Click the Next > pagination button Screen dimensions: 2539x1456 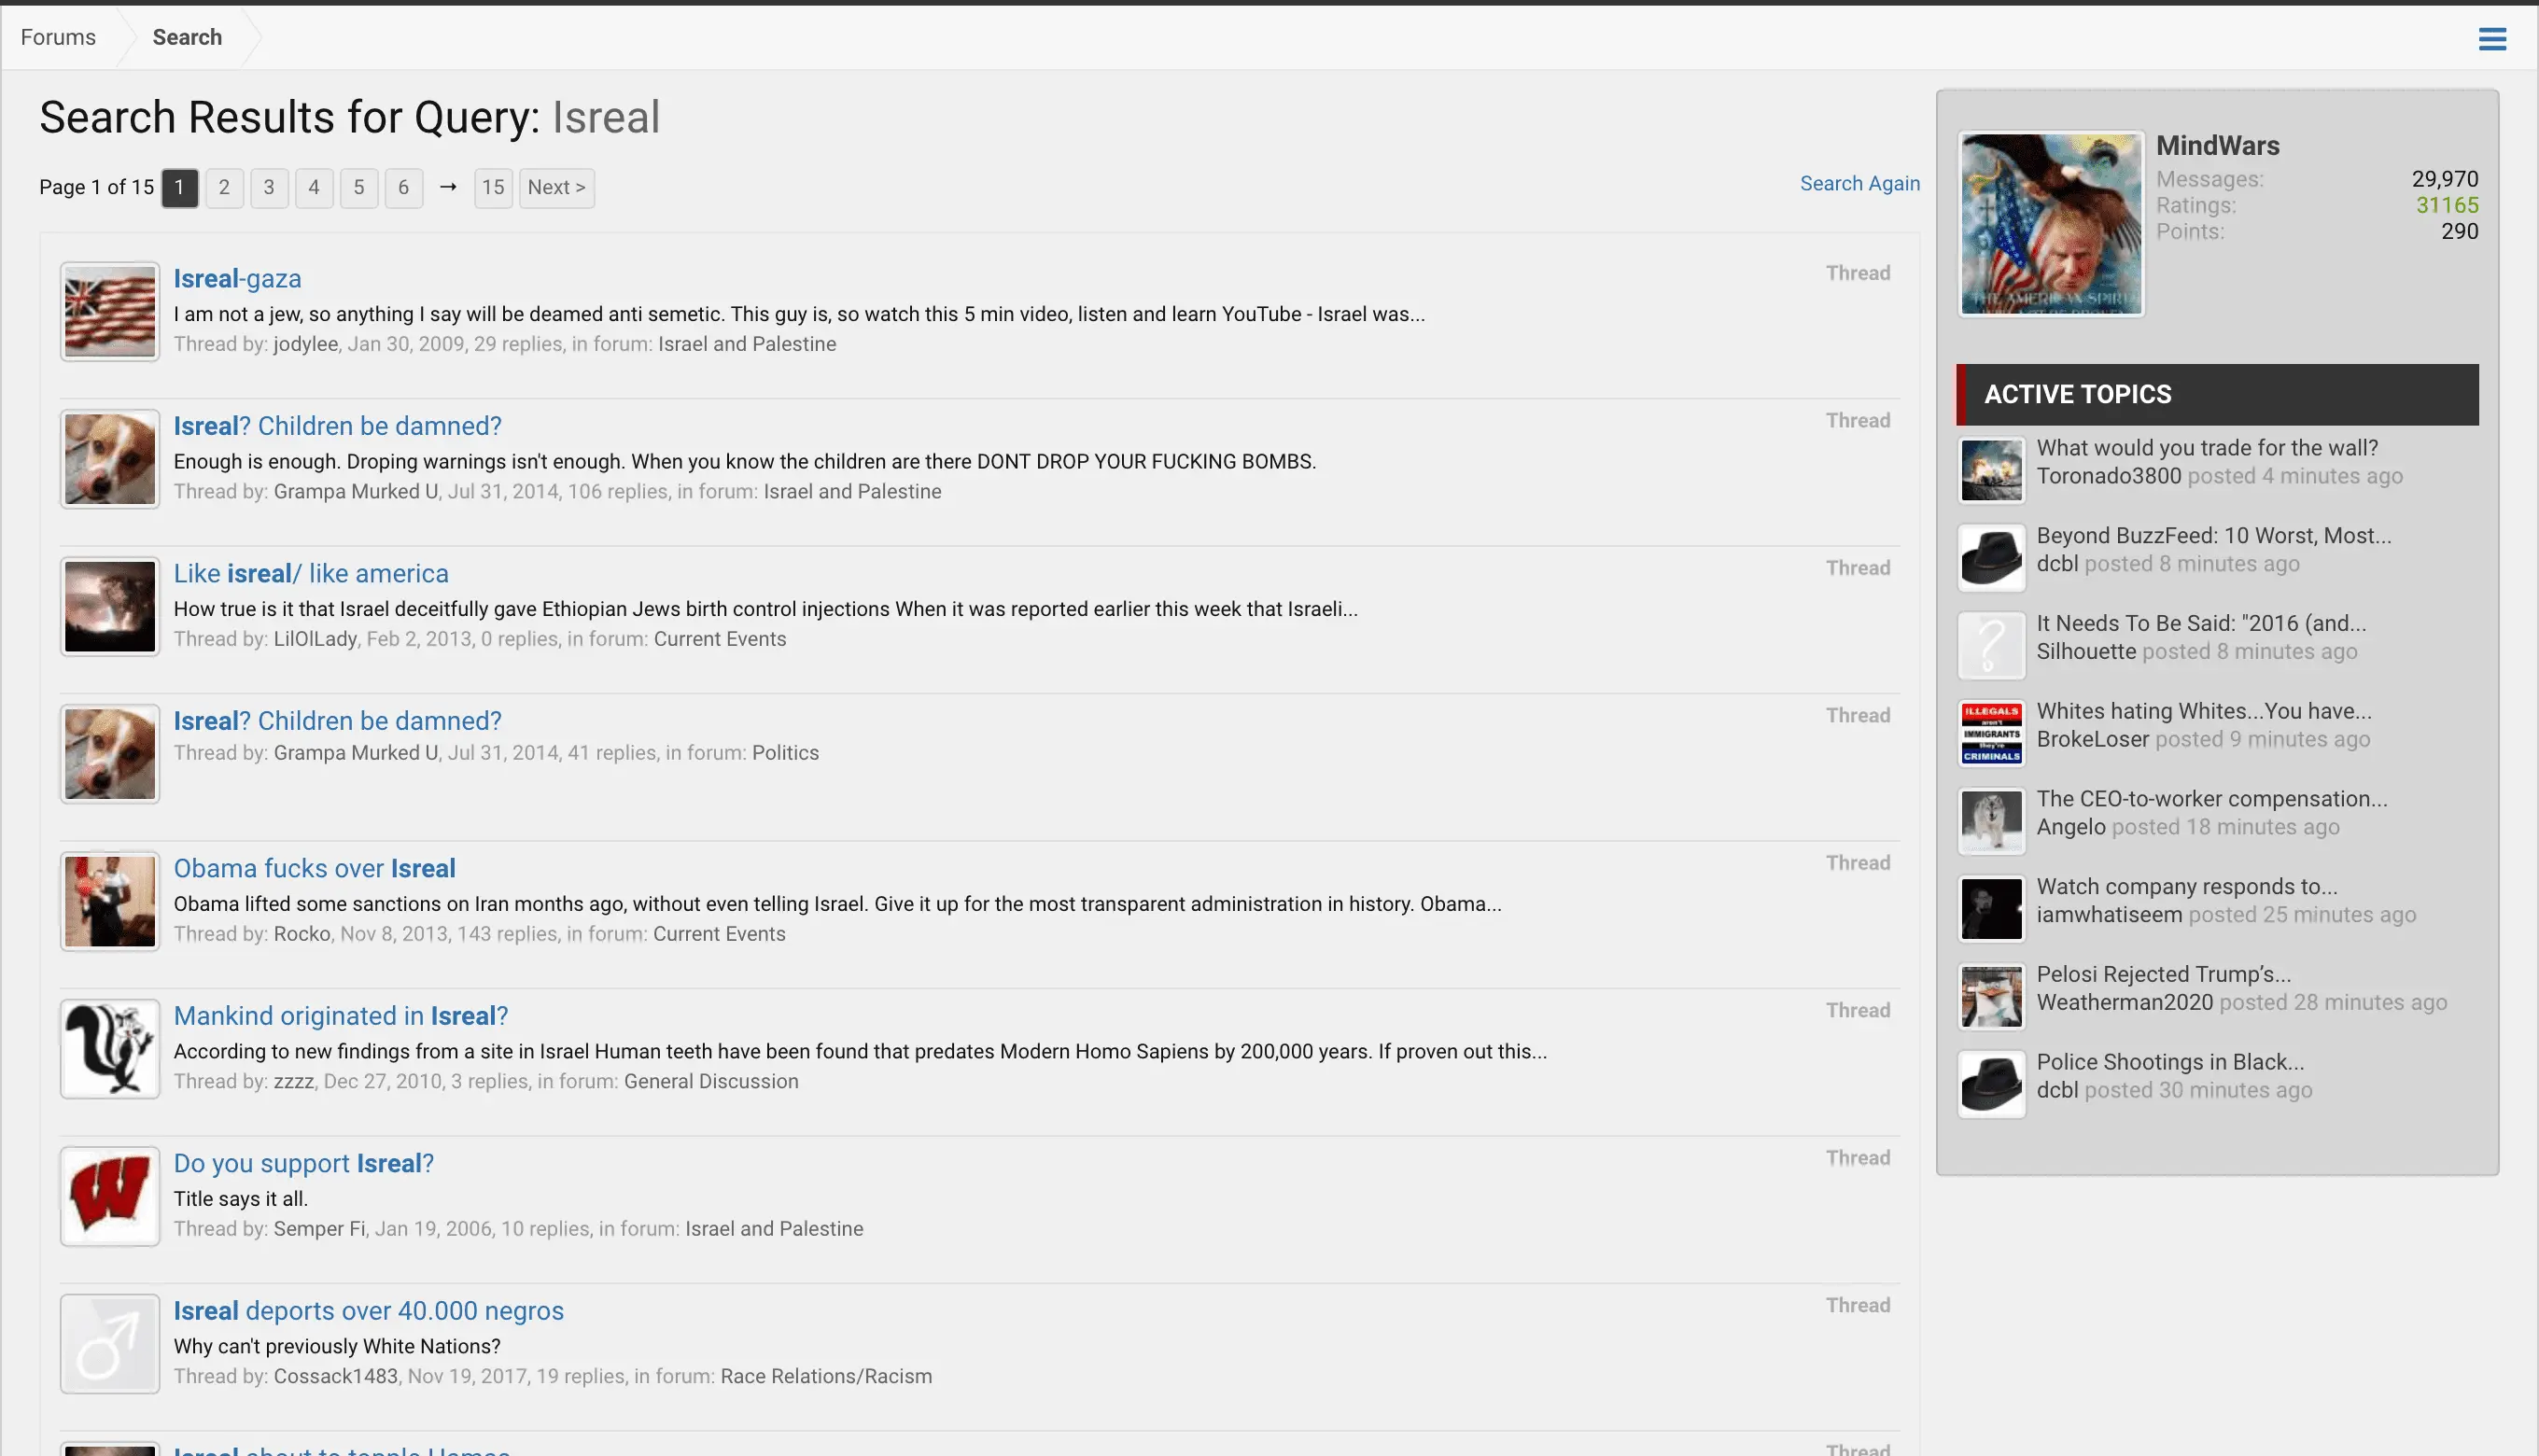coord(556,188)
